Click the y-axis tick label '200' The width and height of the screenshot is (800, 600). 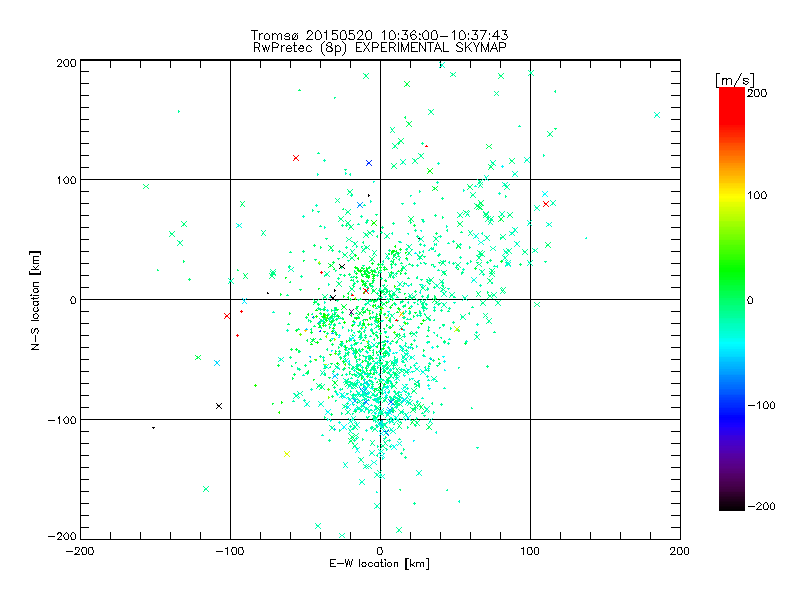click(66, 63)
